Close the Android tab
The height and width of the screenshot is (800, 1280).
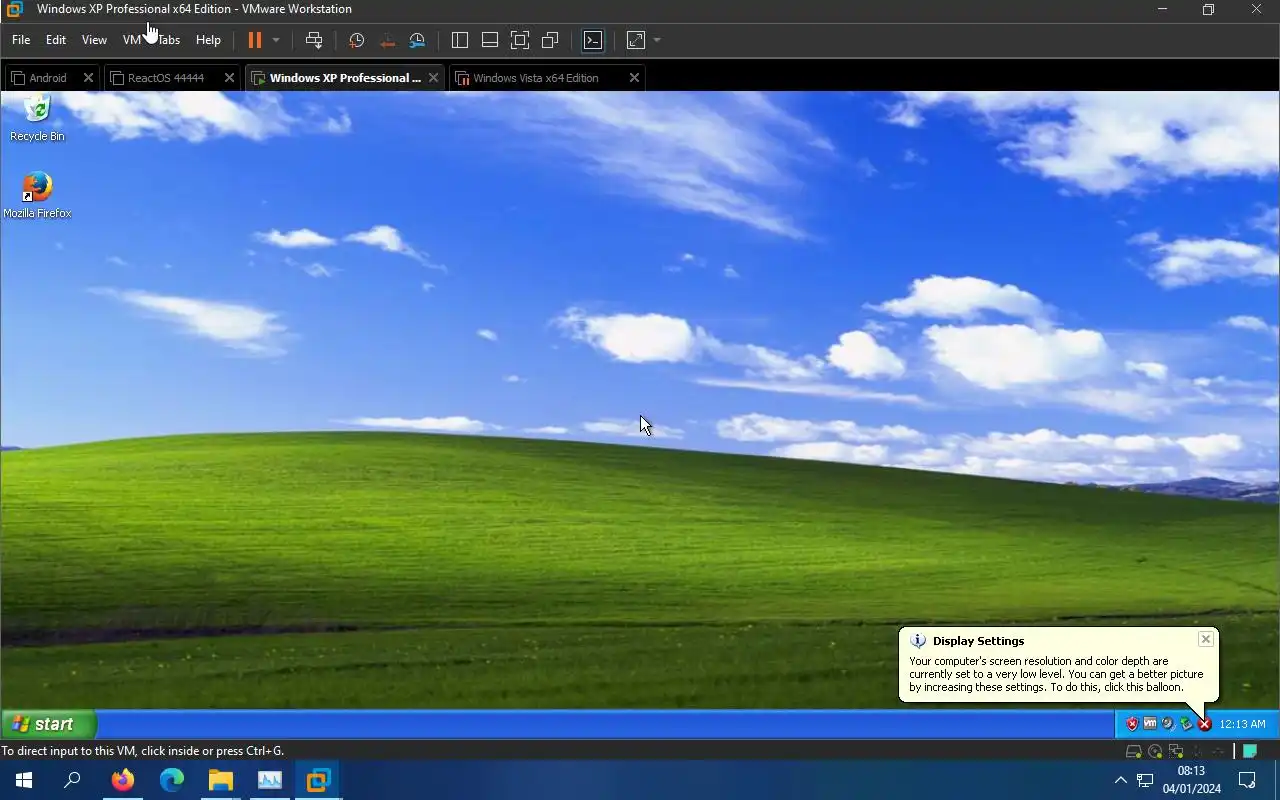click(x=88, y=78)
